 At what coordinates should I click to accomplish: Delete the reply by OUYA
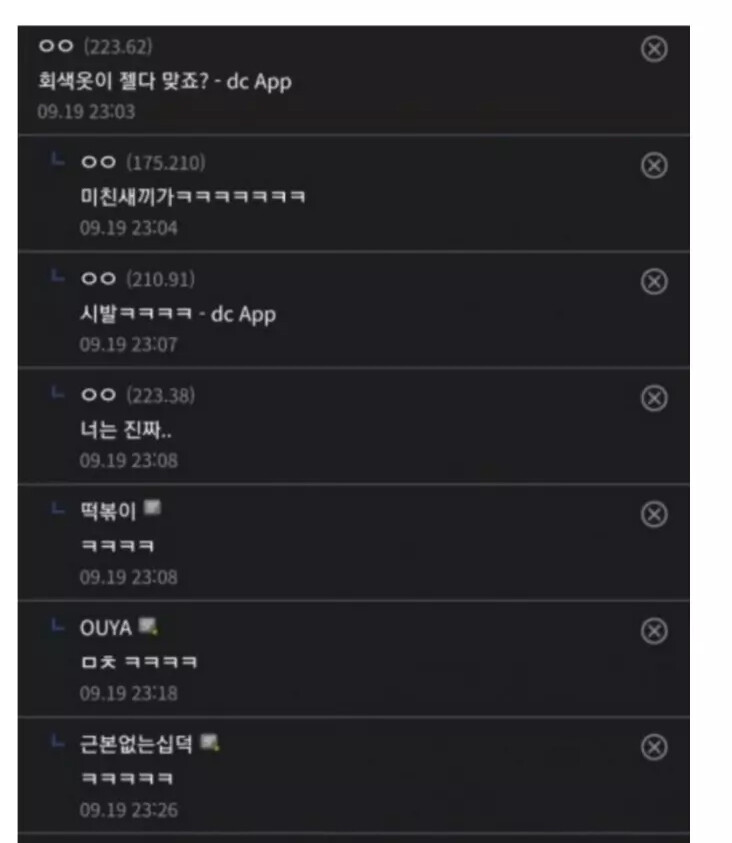(x=654, y=631)
